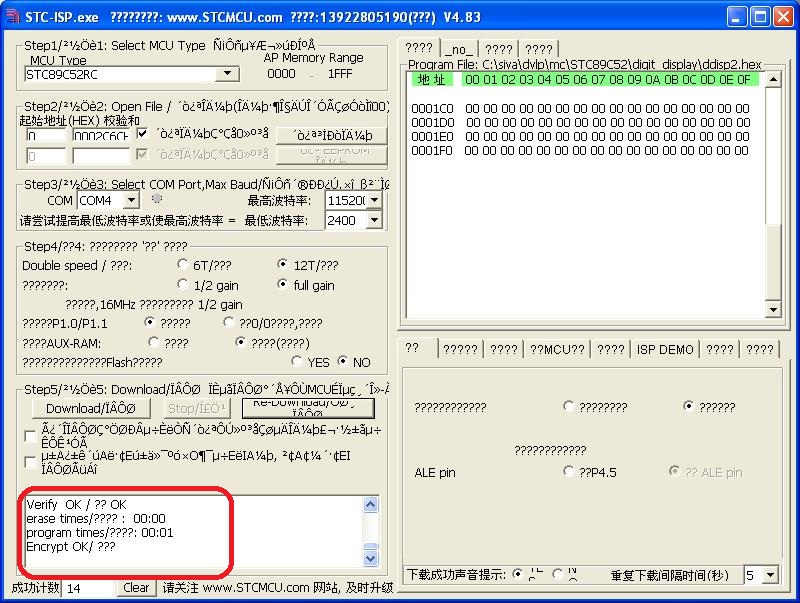Click the Encrypt OK log line
The height and width of the screenshot is (603, 800).
(x=71, y=546)
